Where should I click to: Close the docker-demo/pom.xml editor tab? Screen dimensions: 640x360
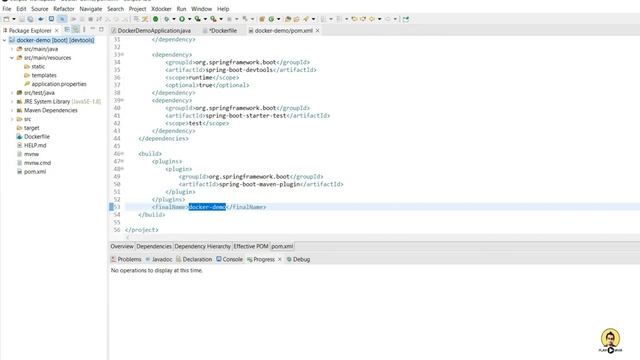[318, 31]
